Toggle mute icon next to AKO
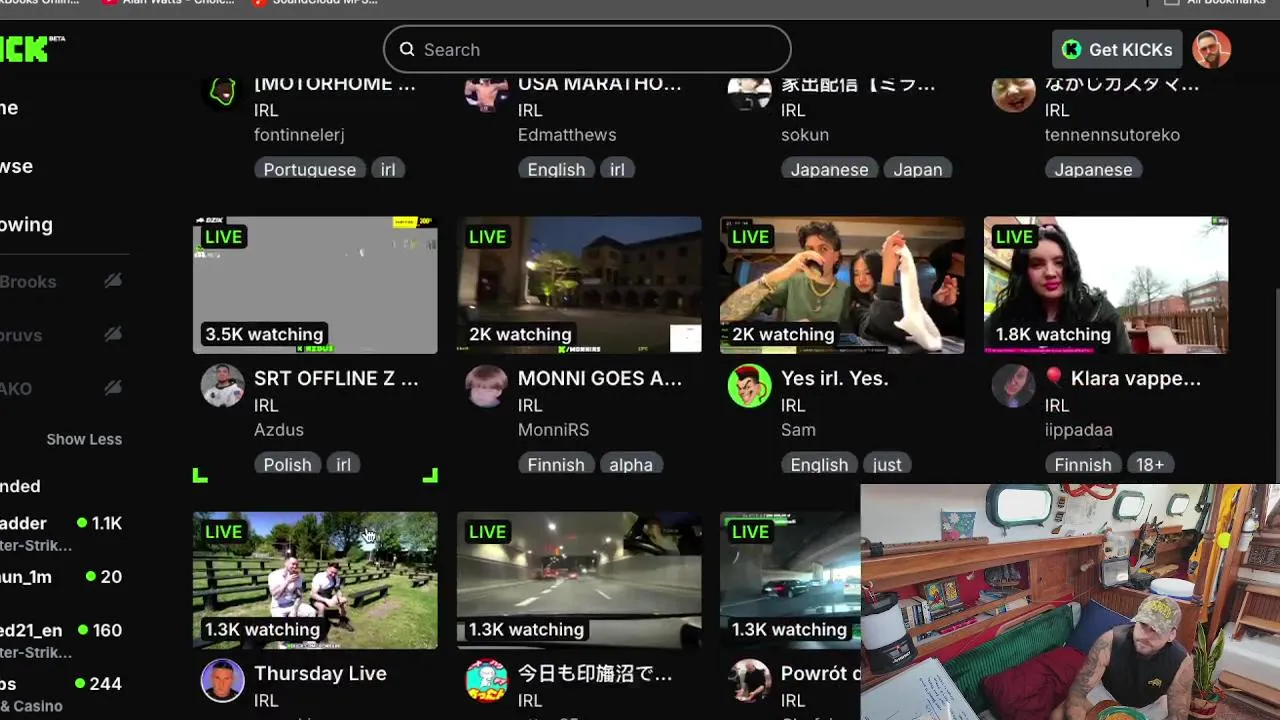Image resolution: width=1280 pixels, height=720 pixels. 113,387
